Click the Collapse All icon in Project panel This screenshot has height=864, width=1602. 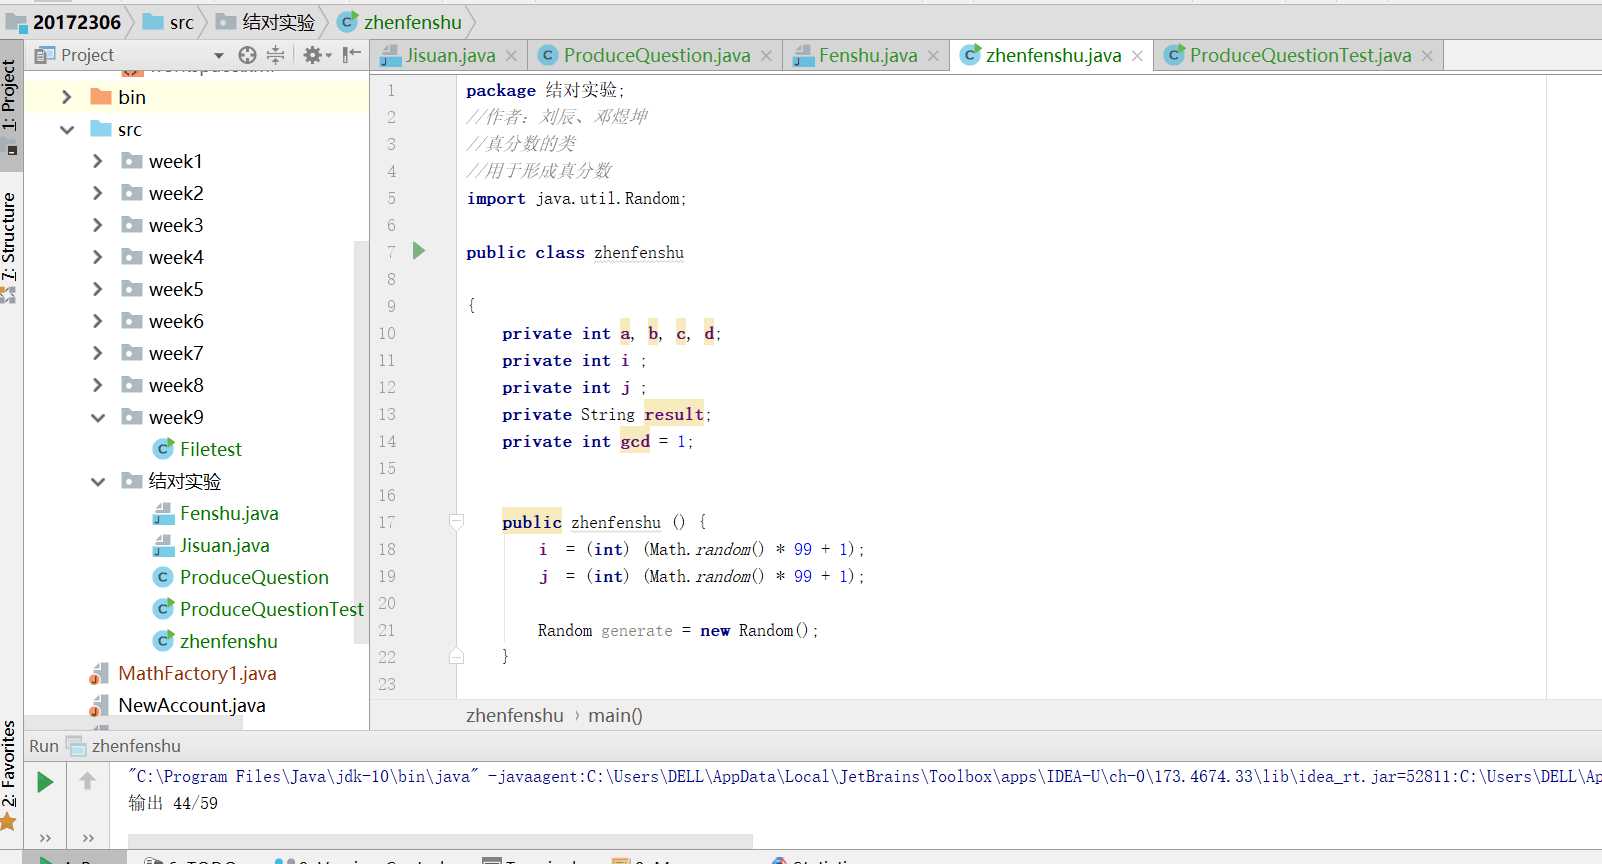tap(276, 55)
